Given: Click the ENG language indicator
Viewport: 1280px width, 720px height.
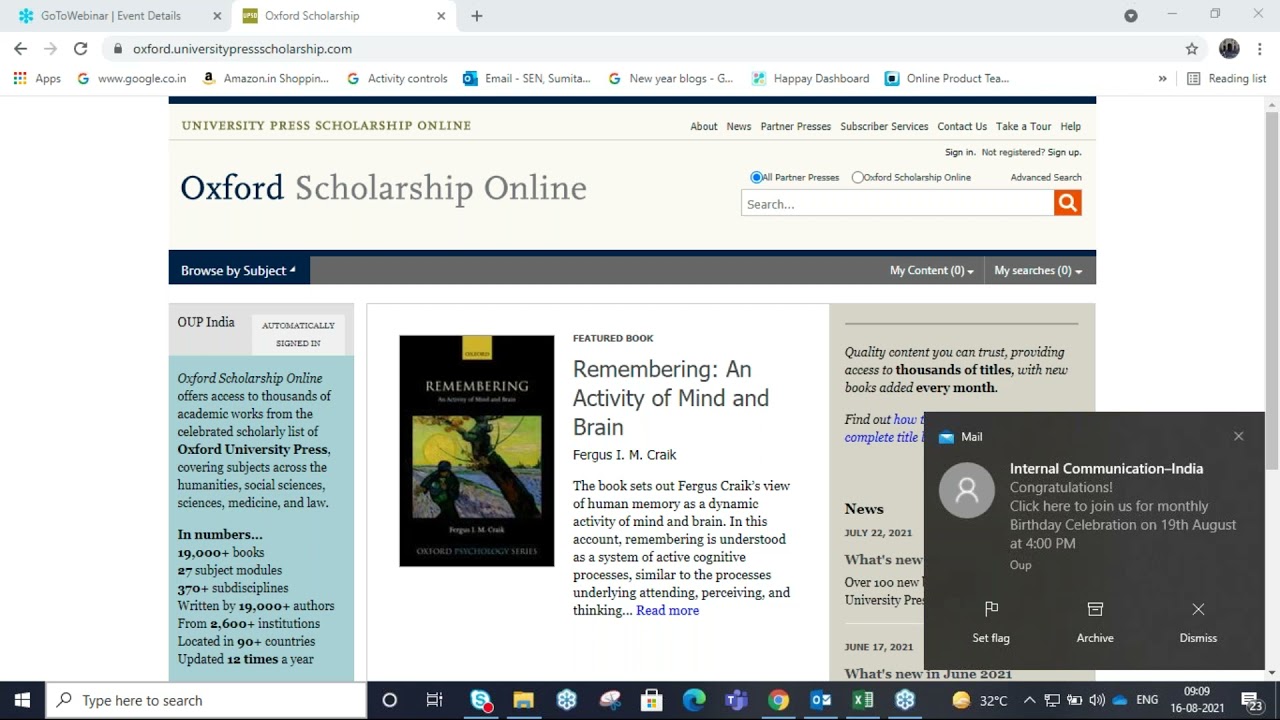Looking at the screenshot, I should [x=1147, y=700].
